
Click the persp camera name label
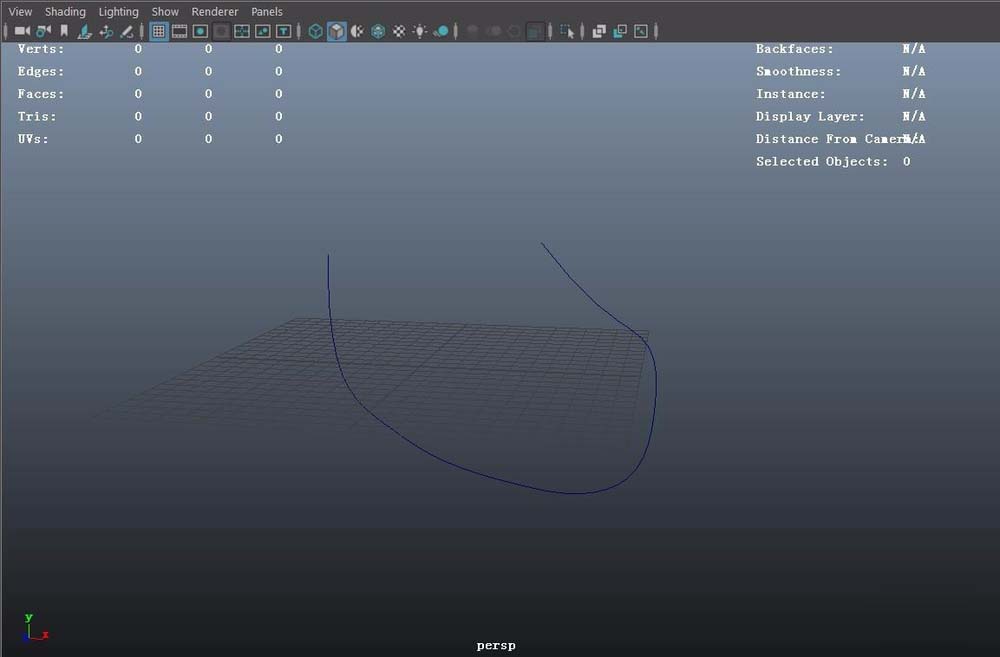(496, 646)
